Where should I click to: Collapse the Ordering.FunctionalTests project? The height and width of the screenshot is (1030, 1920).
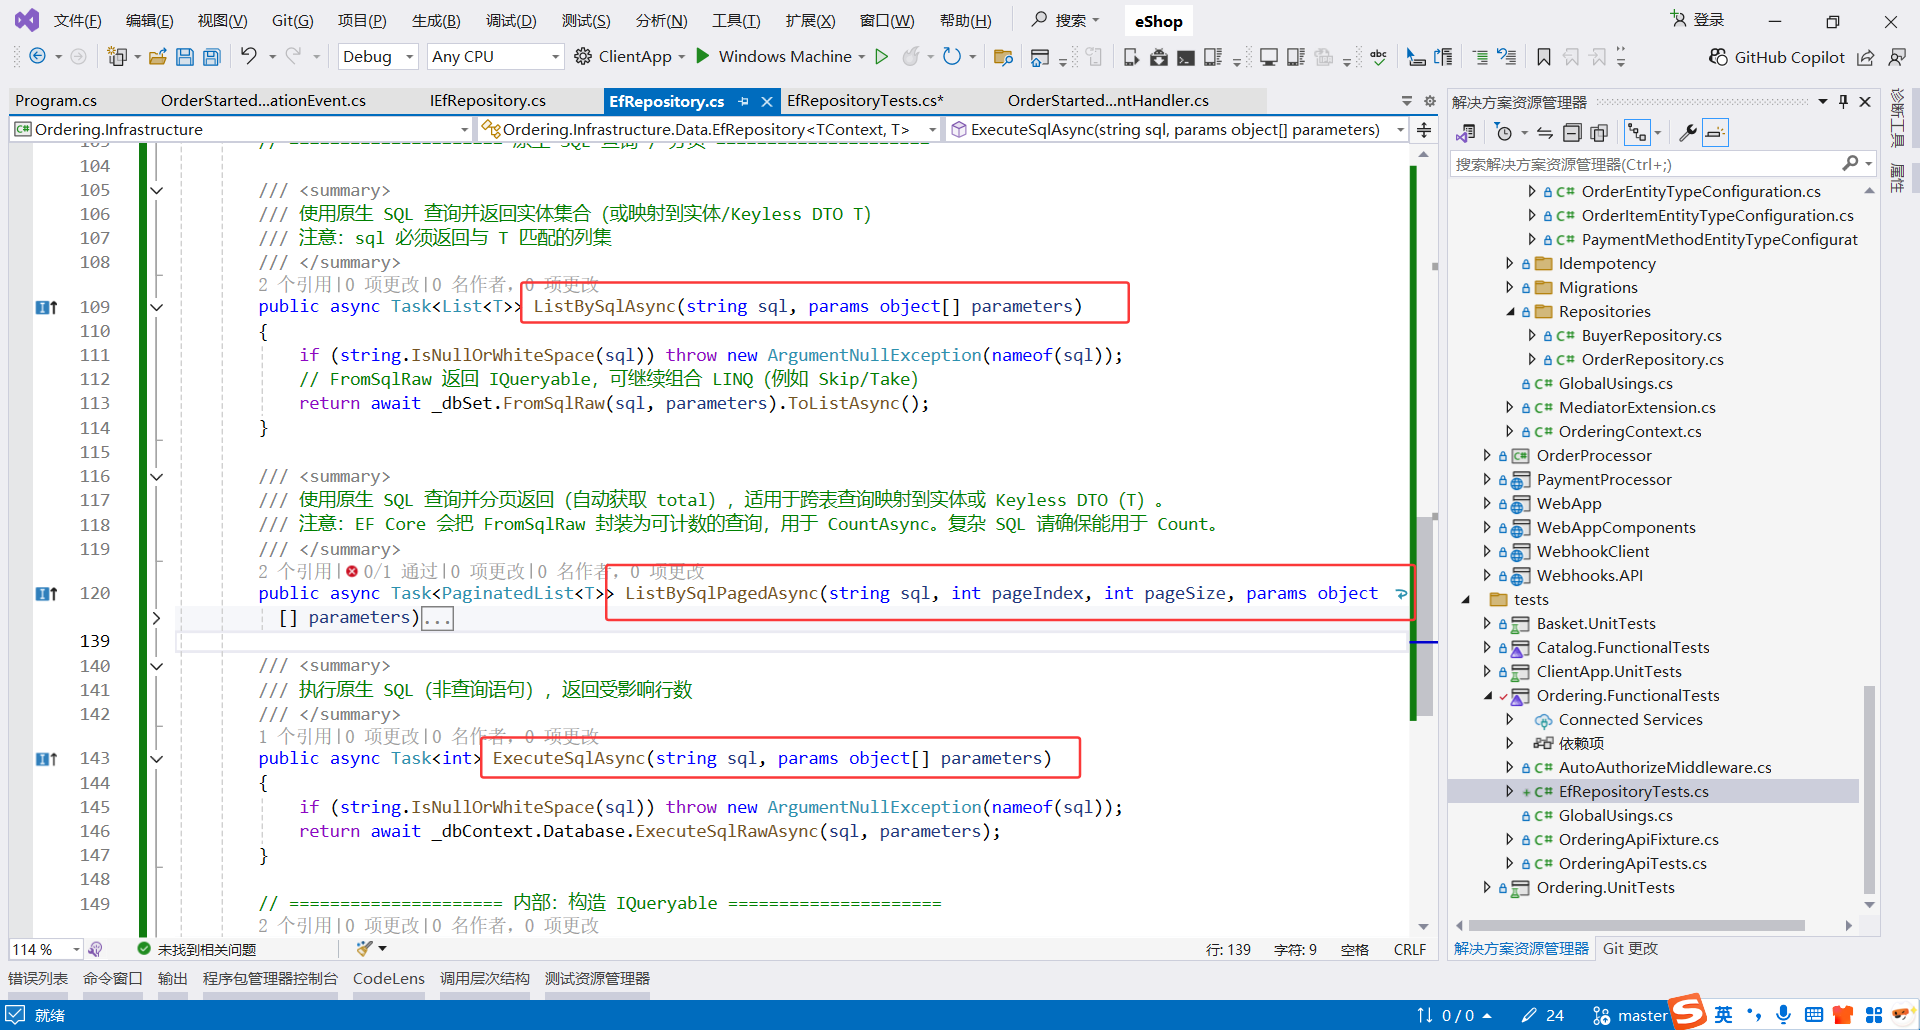(1487, 696)
